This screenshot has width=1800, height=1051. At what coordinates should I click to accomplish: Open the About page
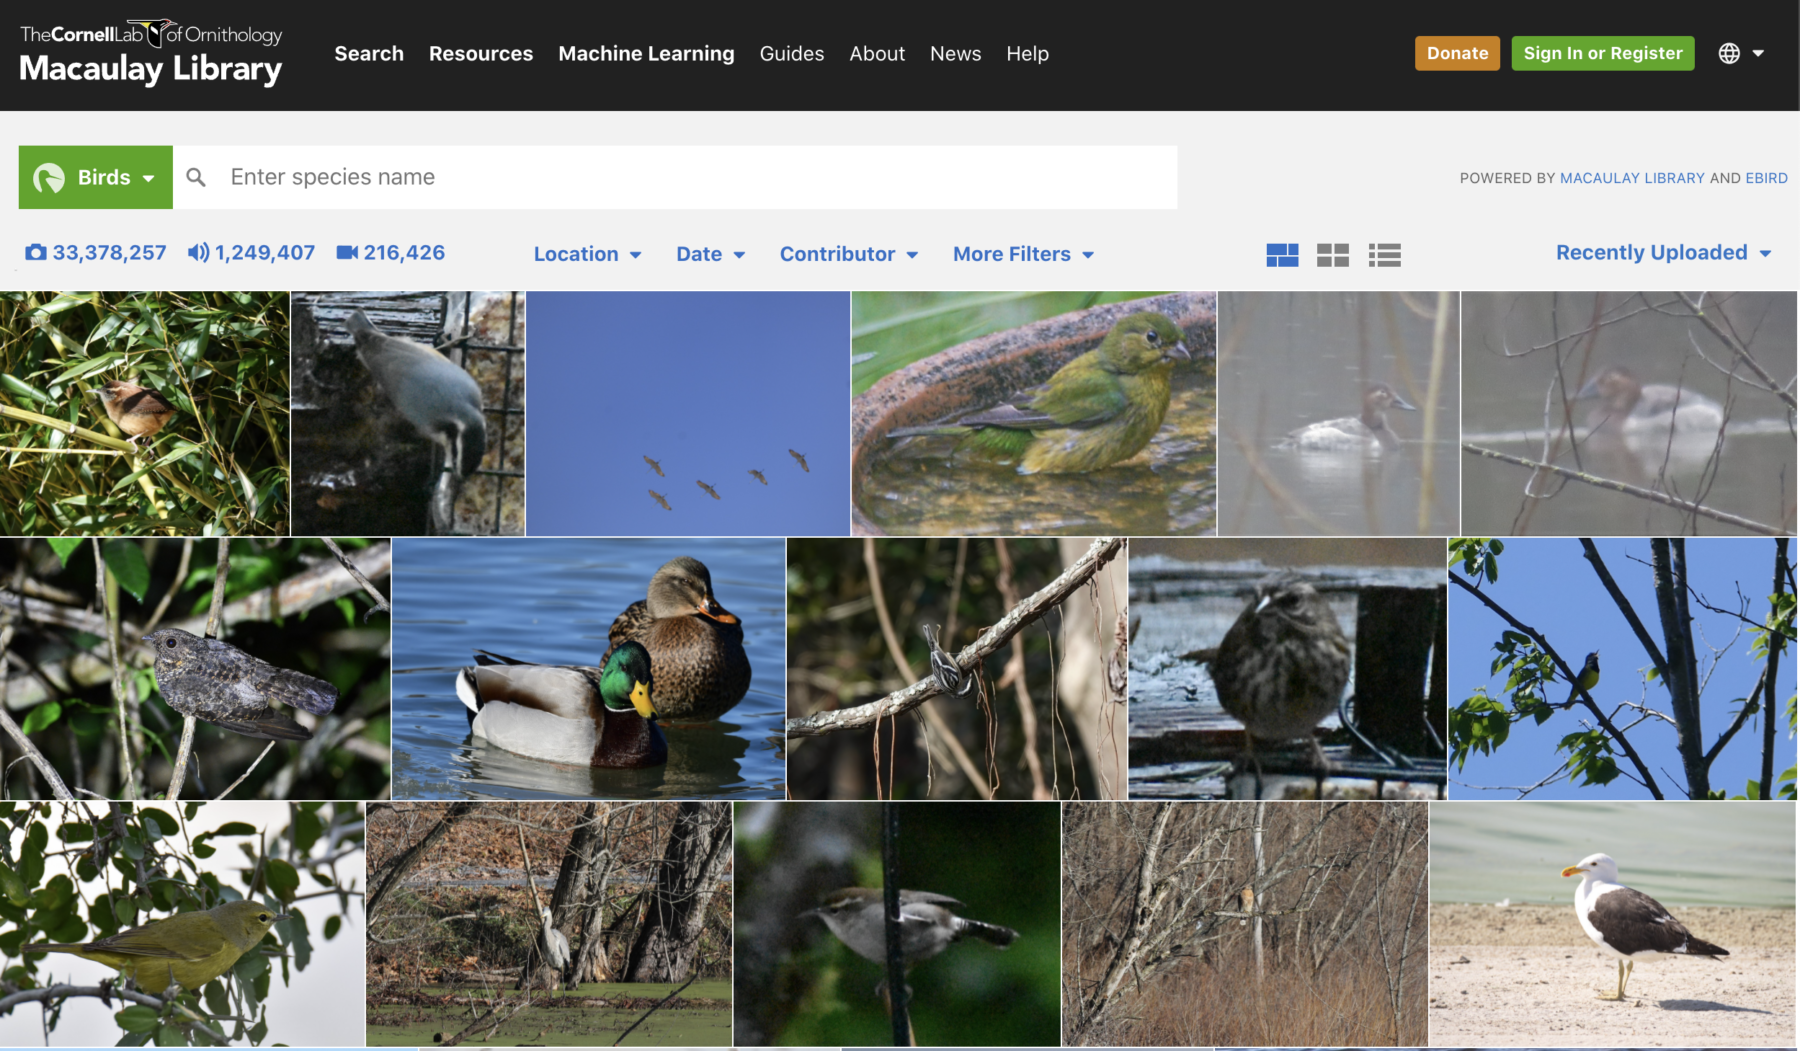tap(877, 54)
